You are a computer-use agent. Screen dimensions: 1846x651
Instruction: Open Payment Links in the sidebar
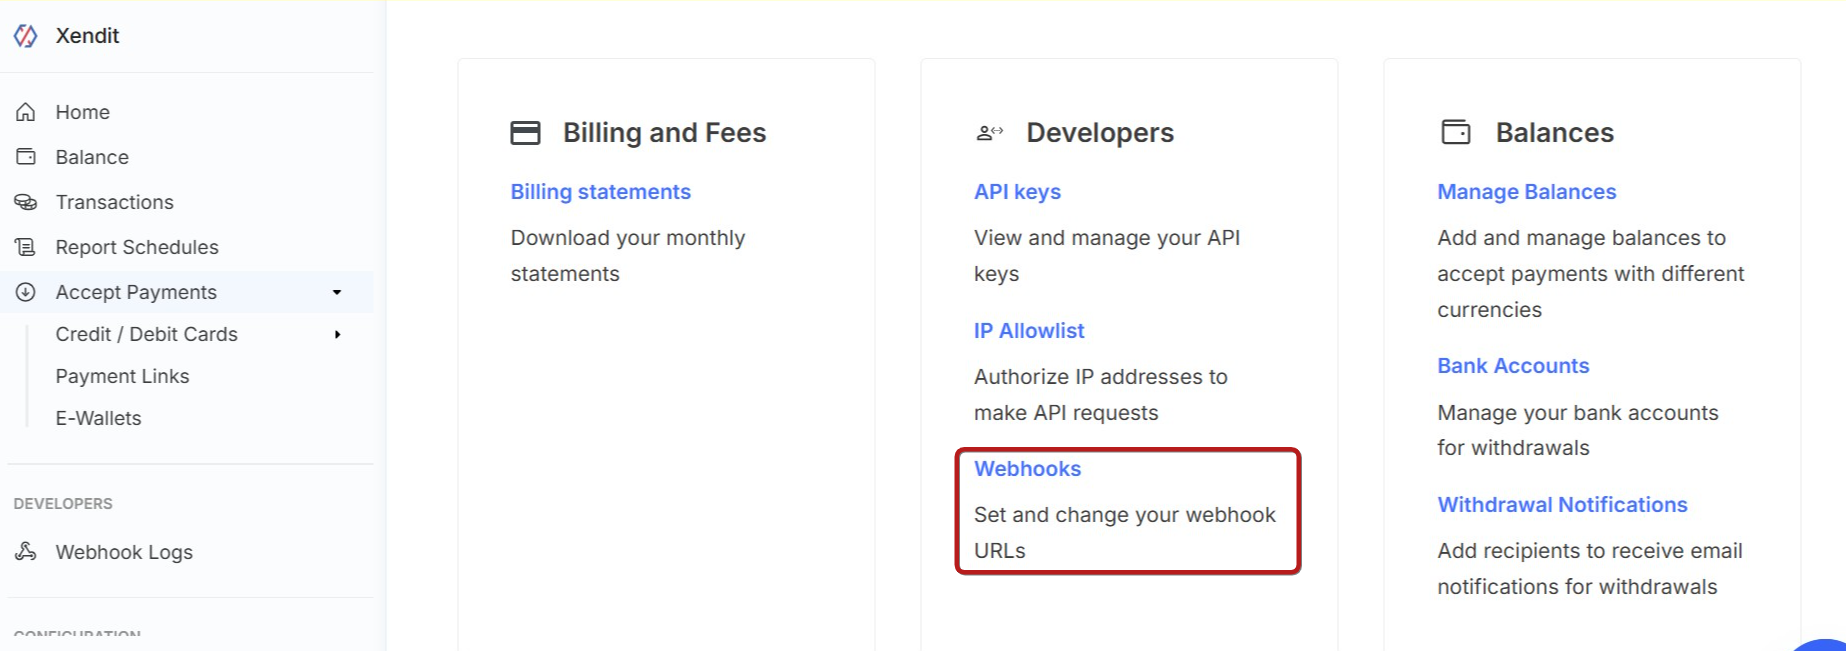click(122, 376)
